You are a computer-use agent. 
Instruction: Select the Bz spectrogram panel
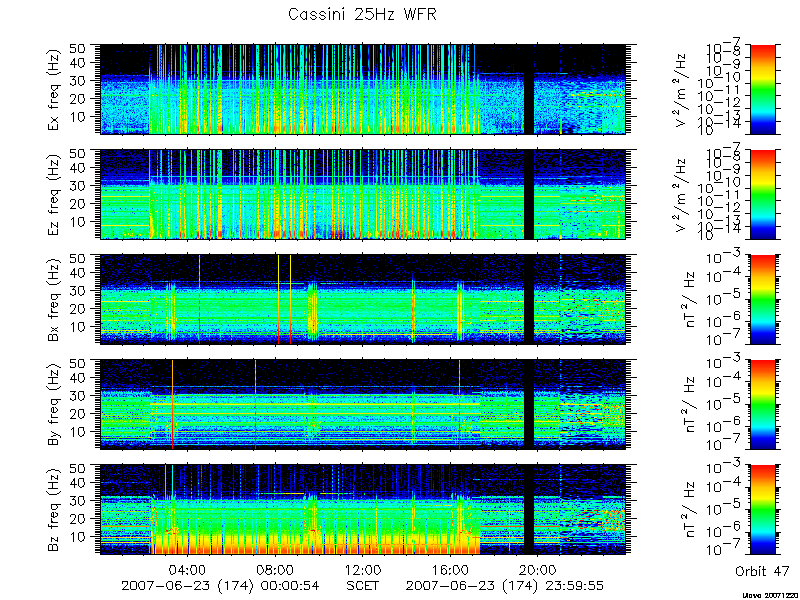[363, 510]
